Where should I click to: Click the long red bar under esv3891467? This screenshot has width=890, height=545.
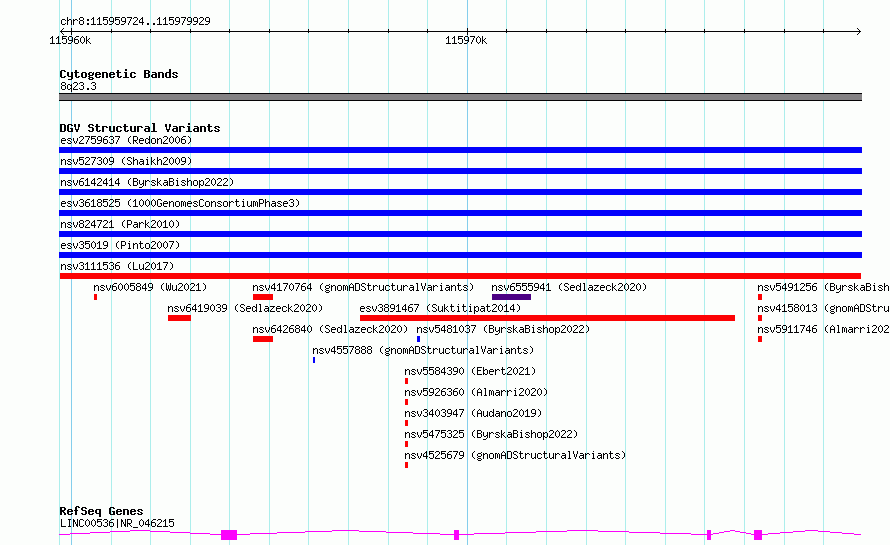click(x=547, y=318)
